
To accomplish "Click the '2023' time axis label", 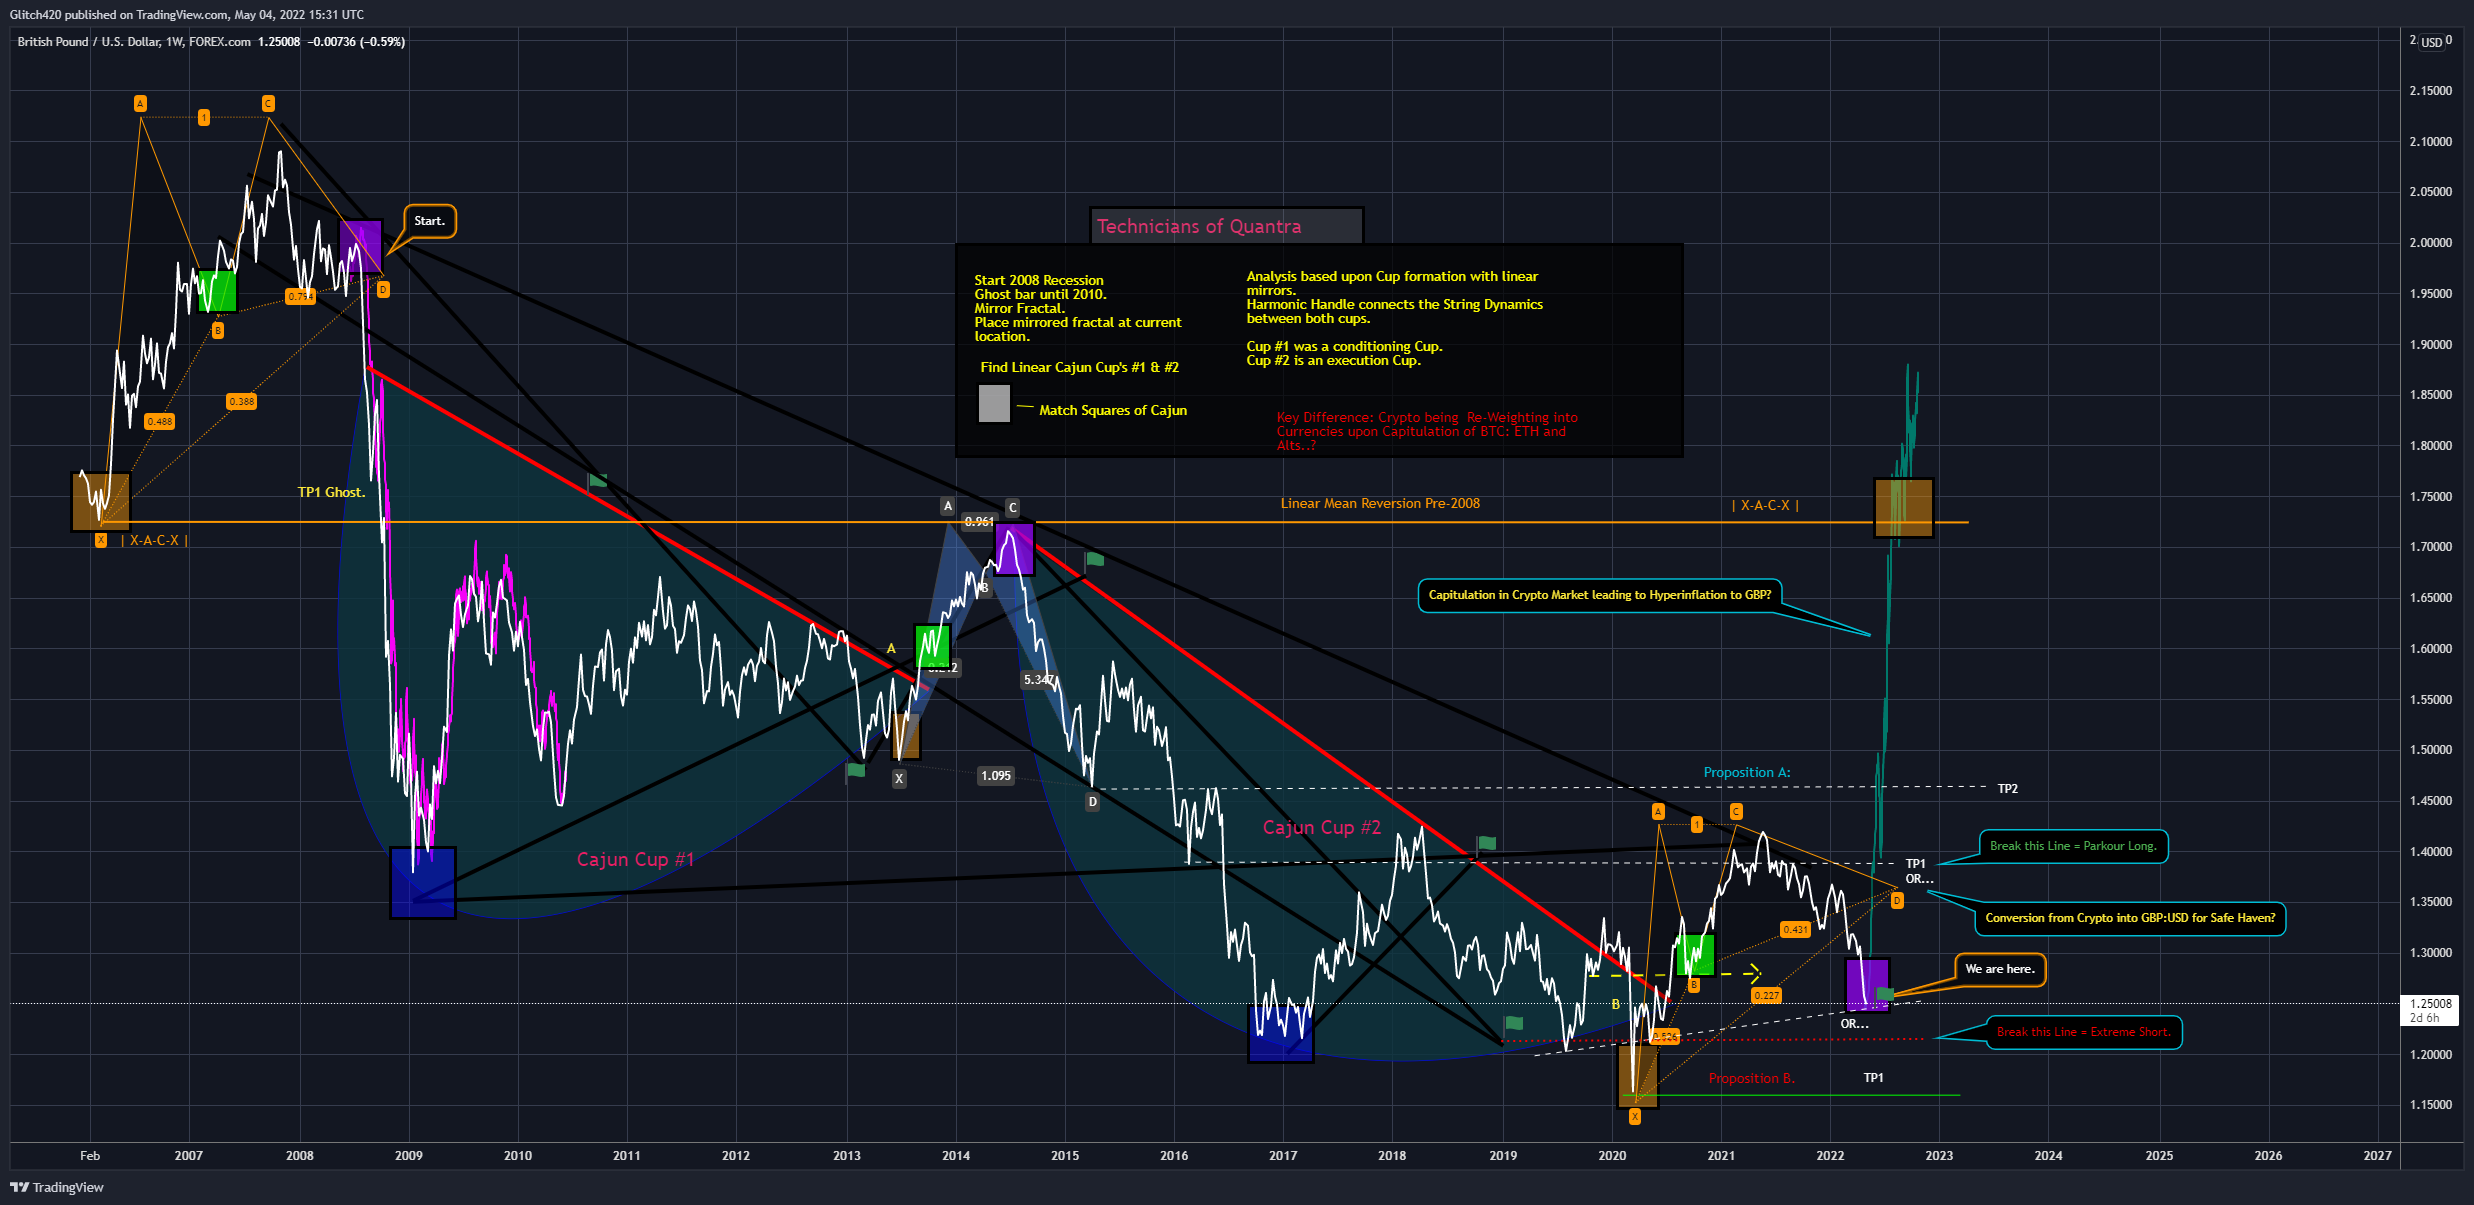I will [1939, 1156].
